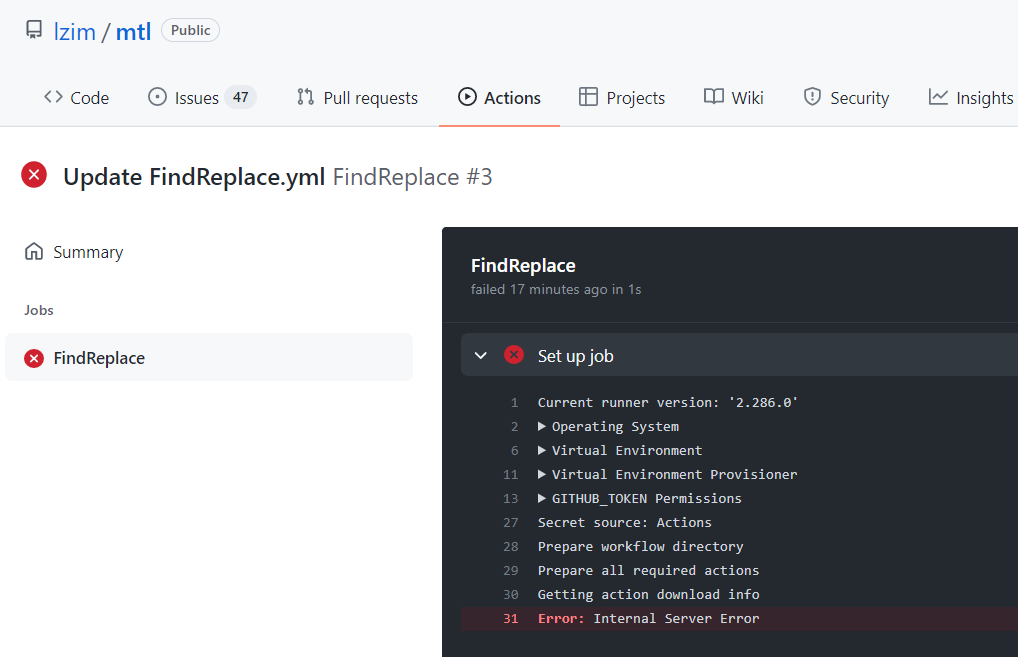Click the red failure icon beside Update FindReplace.yml

33,174
